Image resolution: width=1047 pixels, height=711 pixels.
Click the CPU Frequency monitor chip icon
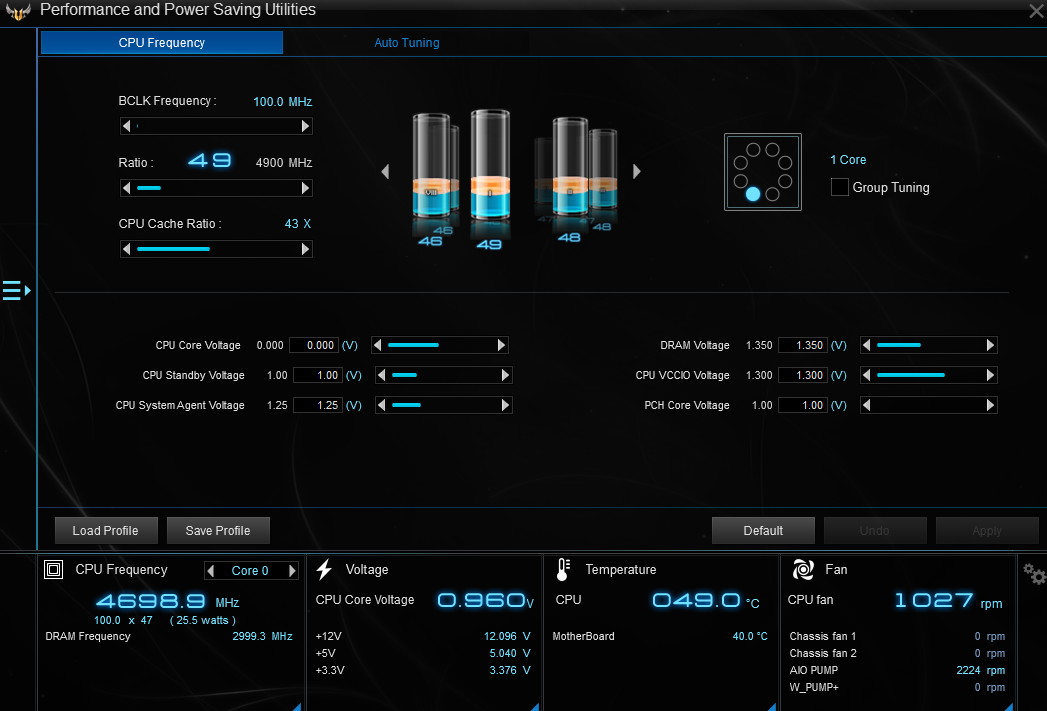[x=53, y=569]
